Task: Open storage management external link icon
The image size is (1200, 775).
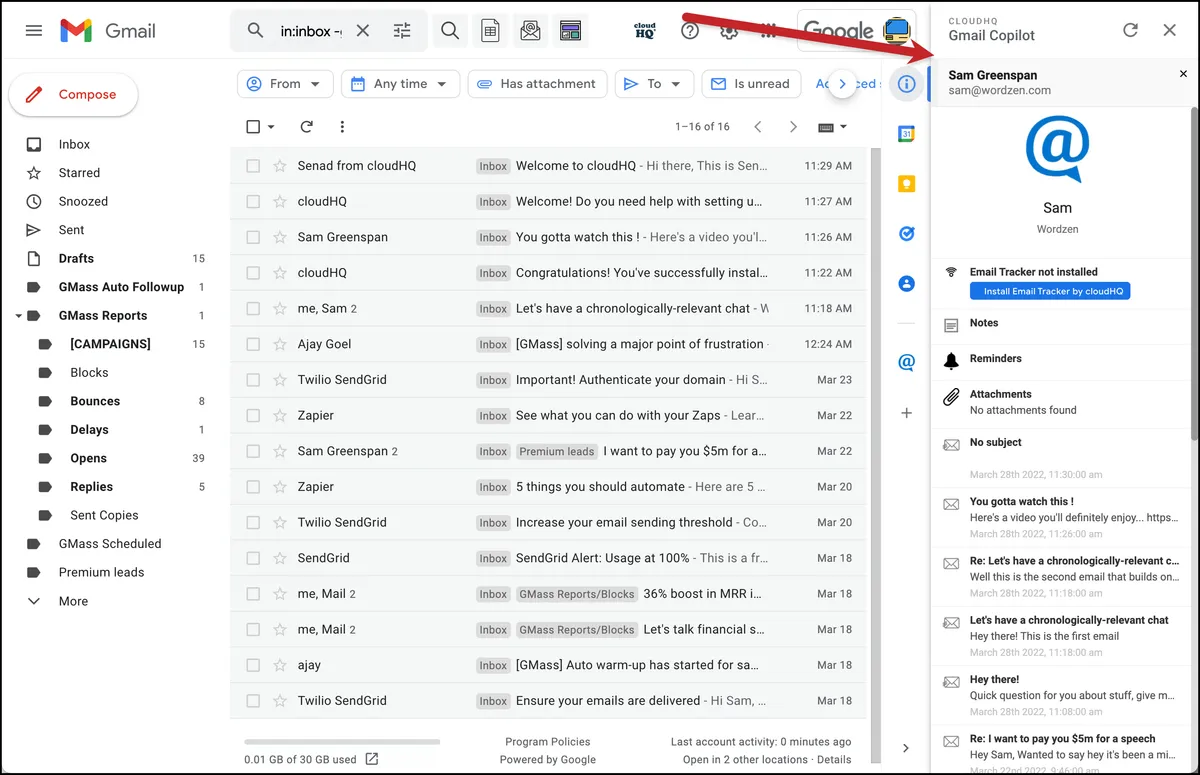Action: (372, 759)
